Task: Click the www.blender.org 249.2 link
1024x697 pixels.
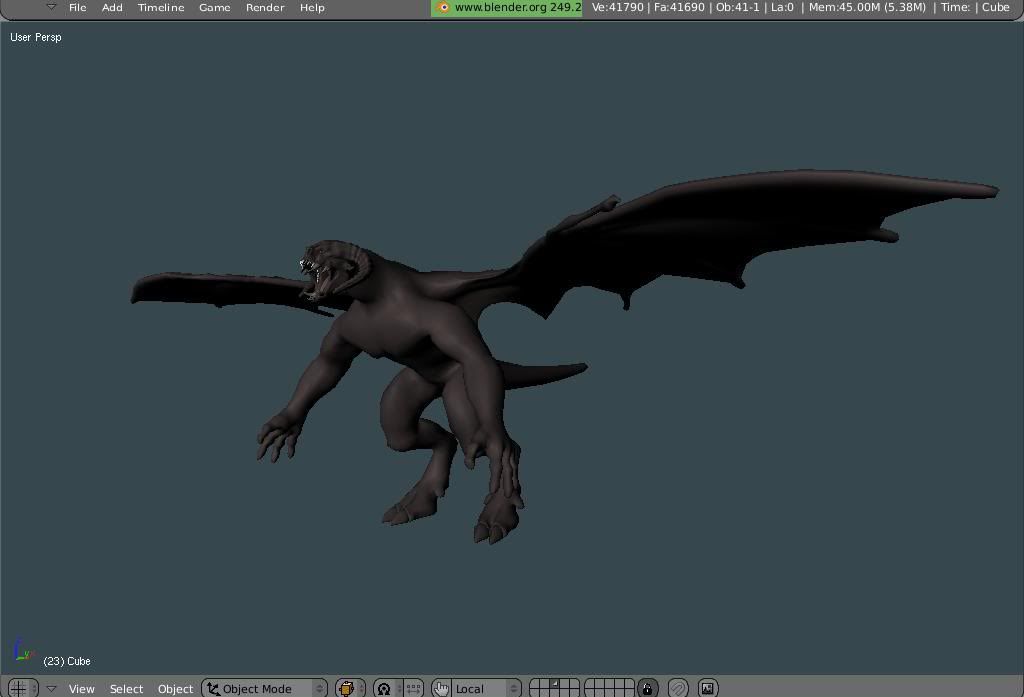Action: click(516, 7)
